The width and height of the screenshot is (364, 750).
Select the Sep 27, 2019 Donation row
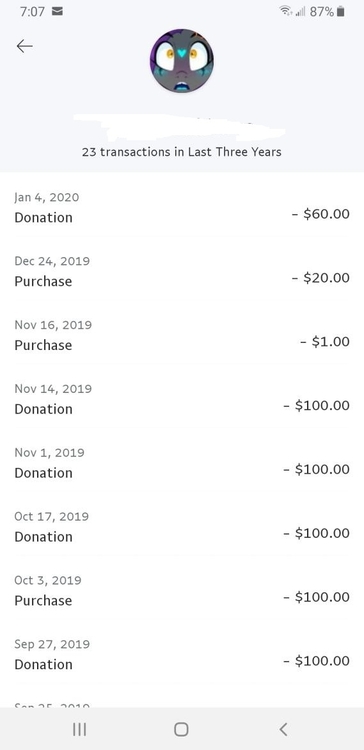(x=182, y=654)
